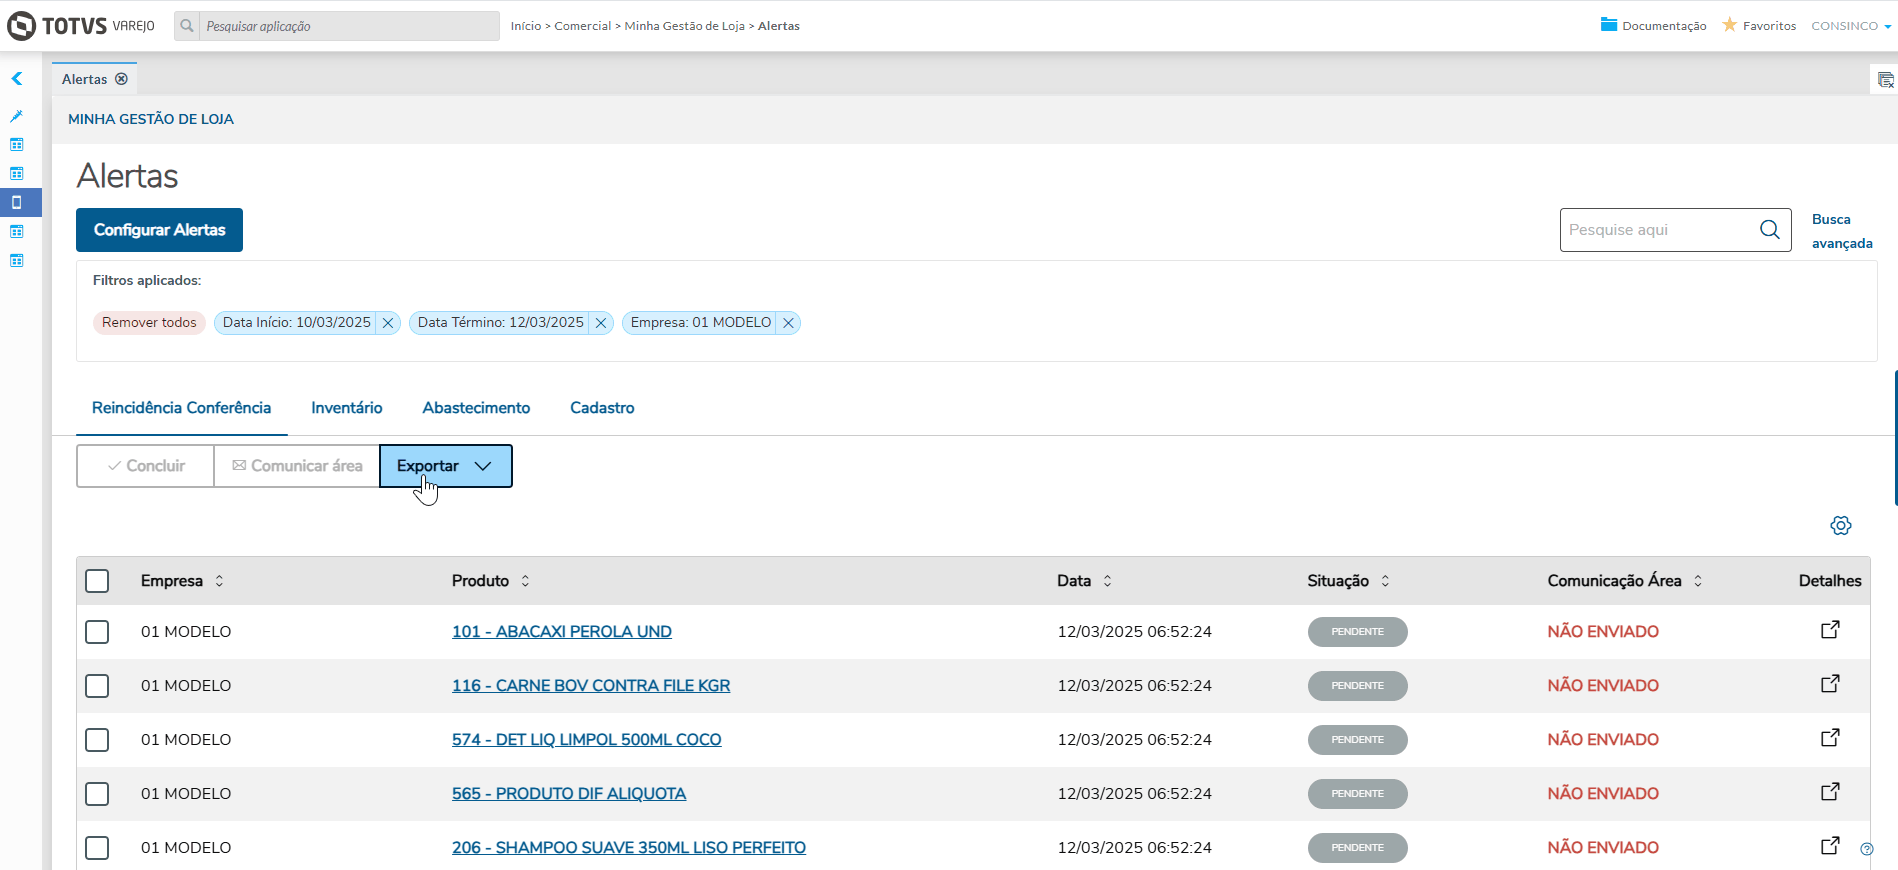The height and width of the screenshot is (870, 1898).
Task: Sort table by Produto column
Action: pos(525,581)
